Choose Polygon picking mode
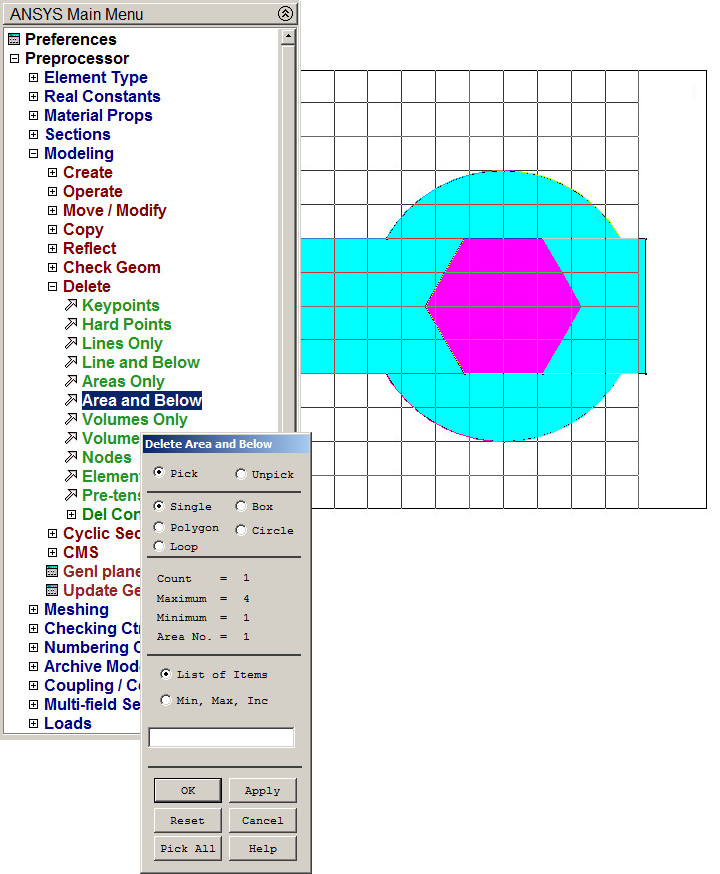 159,527
